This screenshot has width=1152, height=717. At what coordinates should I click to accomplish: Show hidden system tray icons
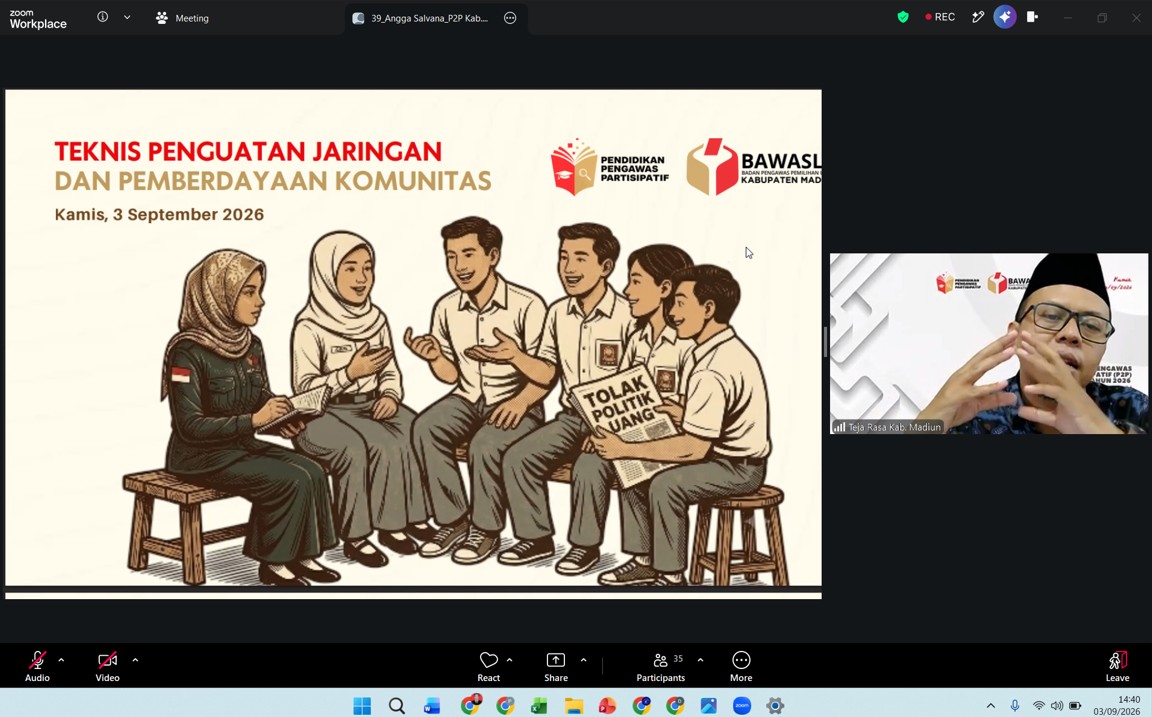pyautogui.click(x=990, y=706)
